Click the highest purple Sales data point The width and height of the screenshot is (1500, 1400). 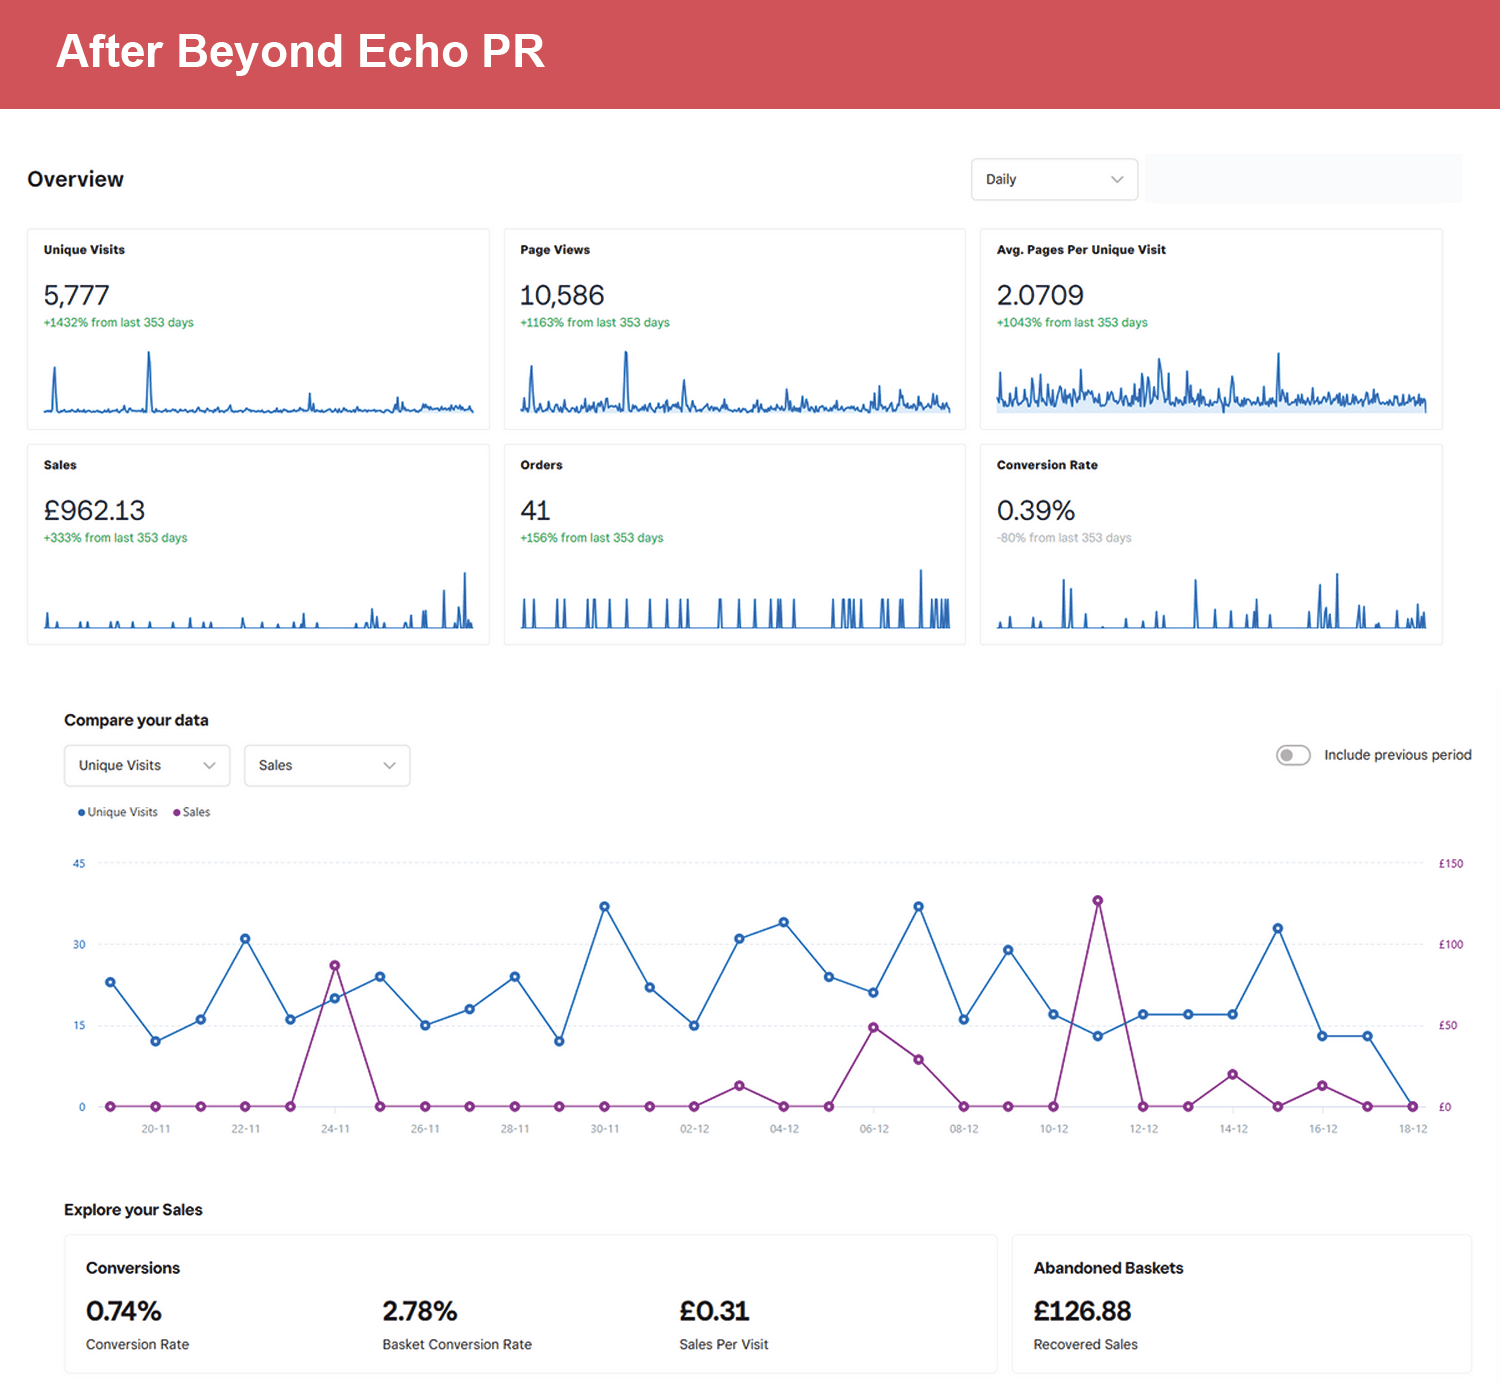coord(1097,901)
